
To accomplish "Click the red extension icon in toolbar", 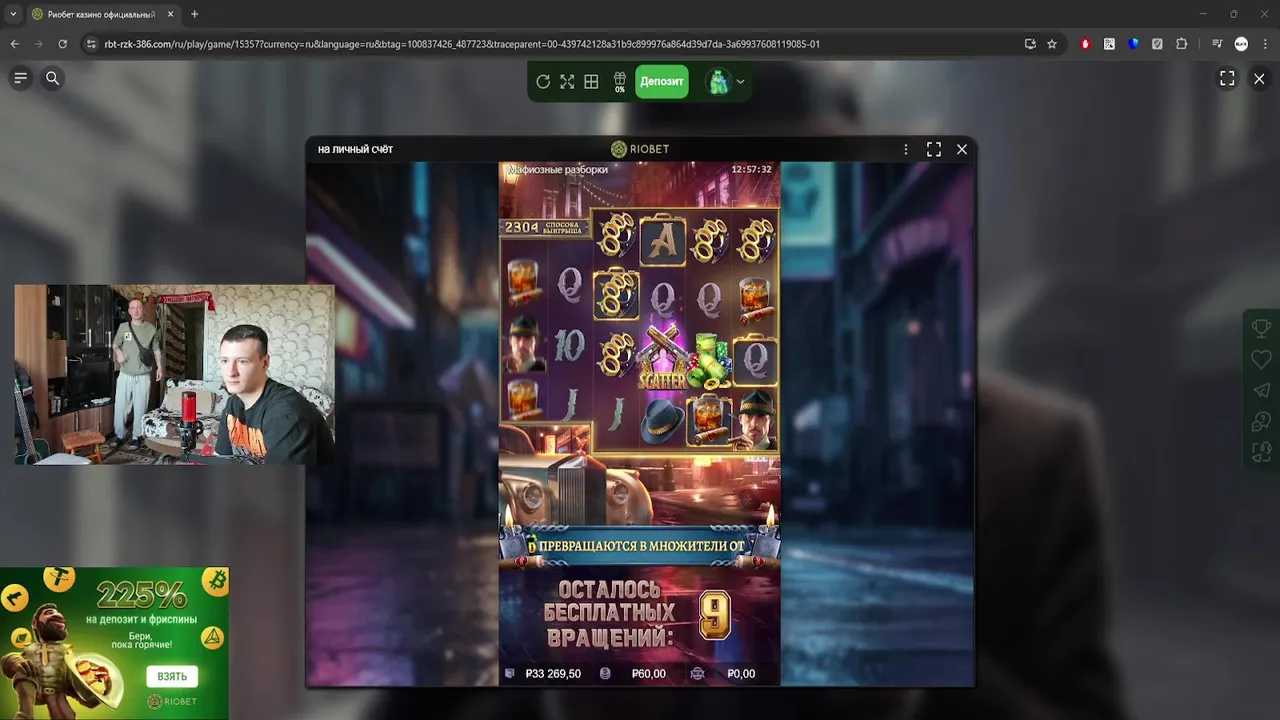I will (x=1085, y=44).
